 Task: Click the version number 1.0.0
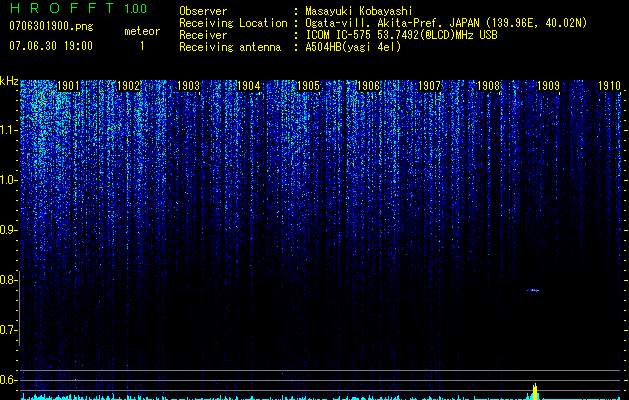click(136, 9)
